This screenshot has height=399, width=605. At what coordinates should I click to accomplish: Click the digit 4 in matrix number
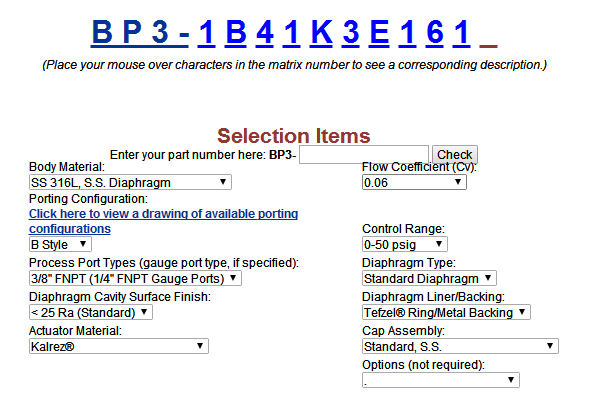coord(264,32)
